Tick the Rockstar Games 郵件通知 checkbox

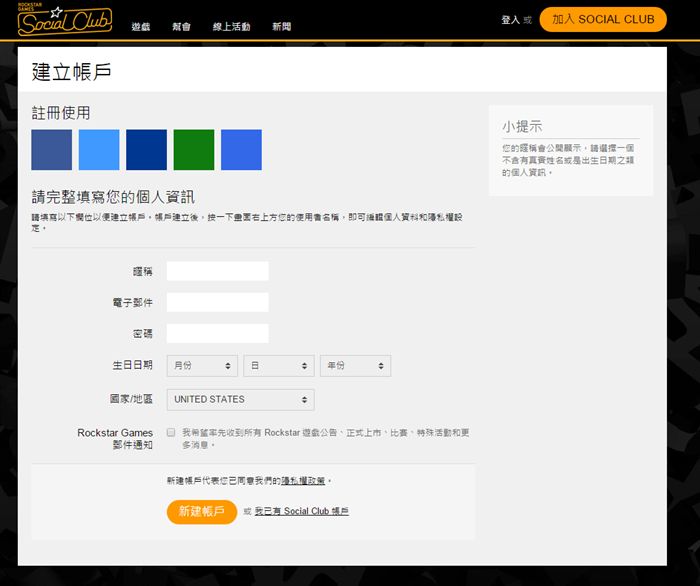pos(172,433)
